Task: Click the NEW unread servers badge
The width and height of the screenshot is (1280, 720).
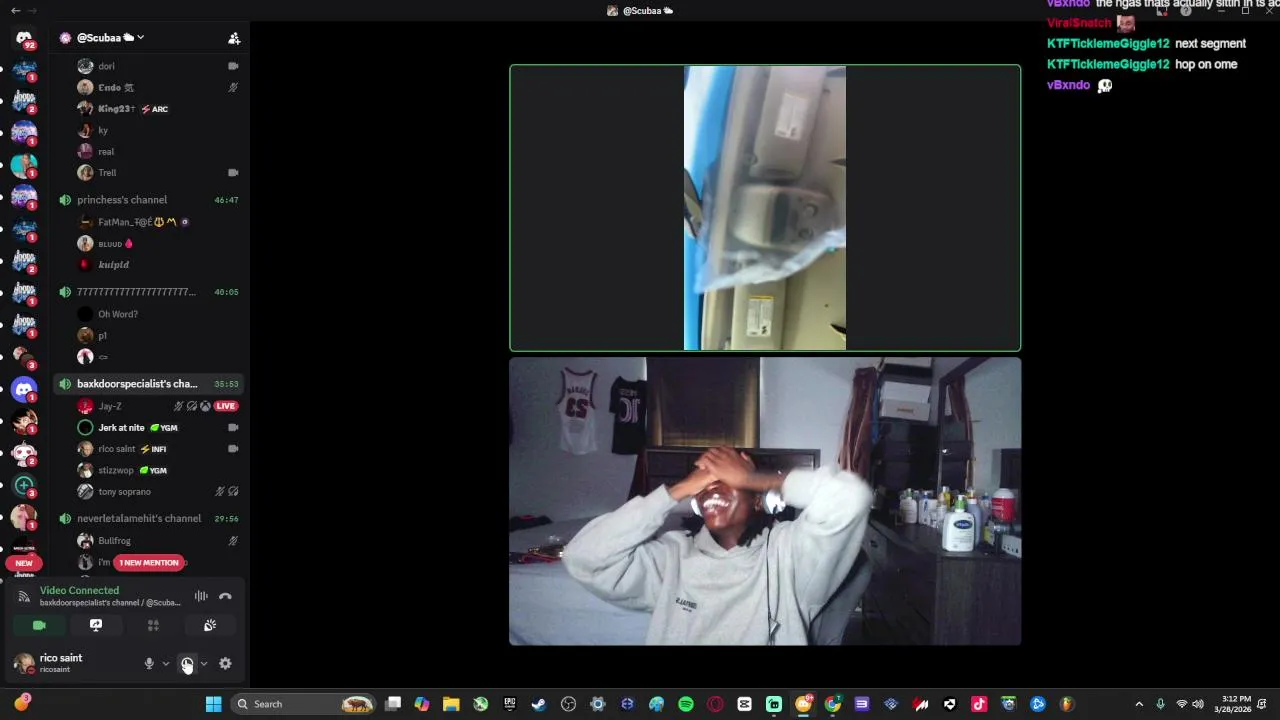Action: tap(24, 563)
